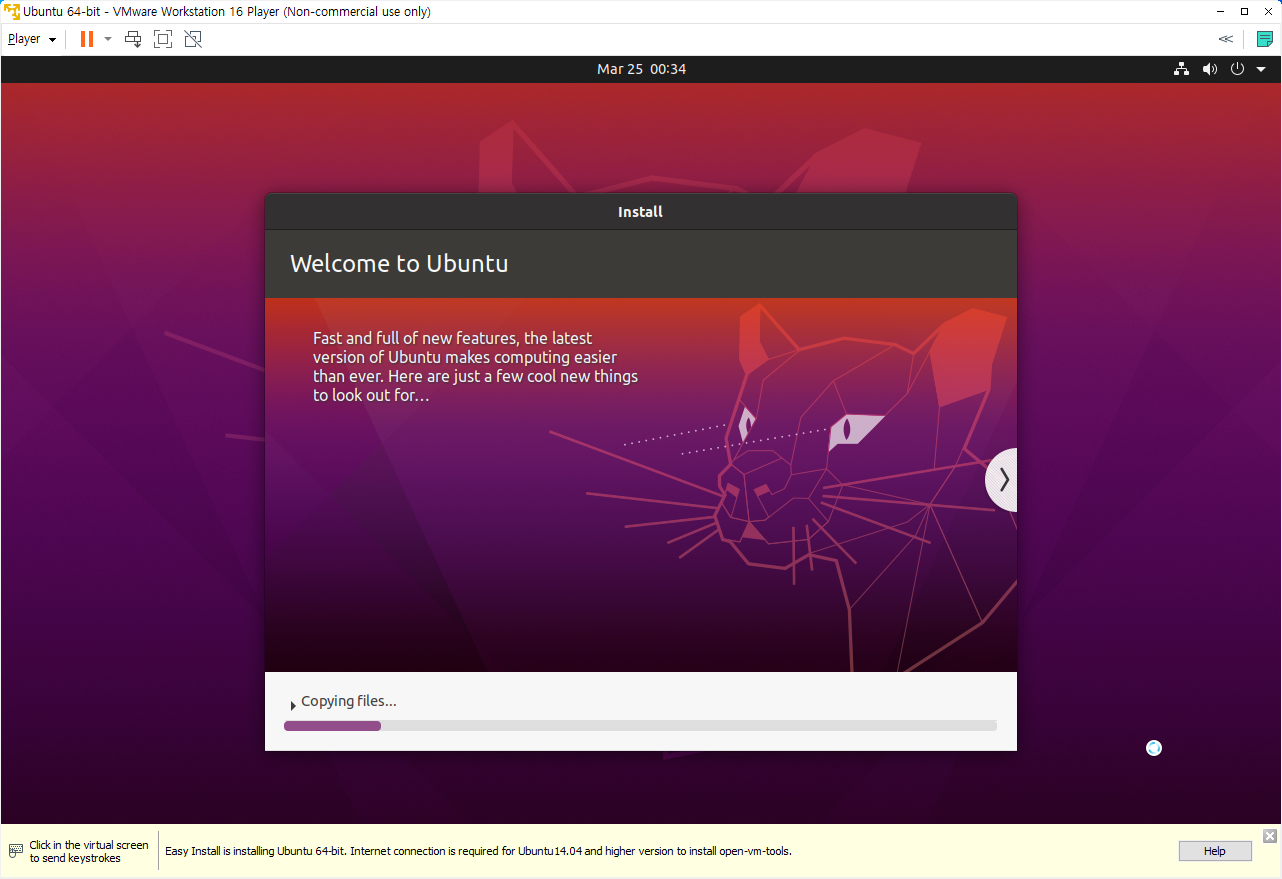The image size is (1282, 879).
Task: Click the small globe icon on desktop
Action: pos(1154,748)
